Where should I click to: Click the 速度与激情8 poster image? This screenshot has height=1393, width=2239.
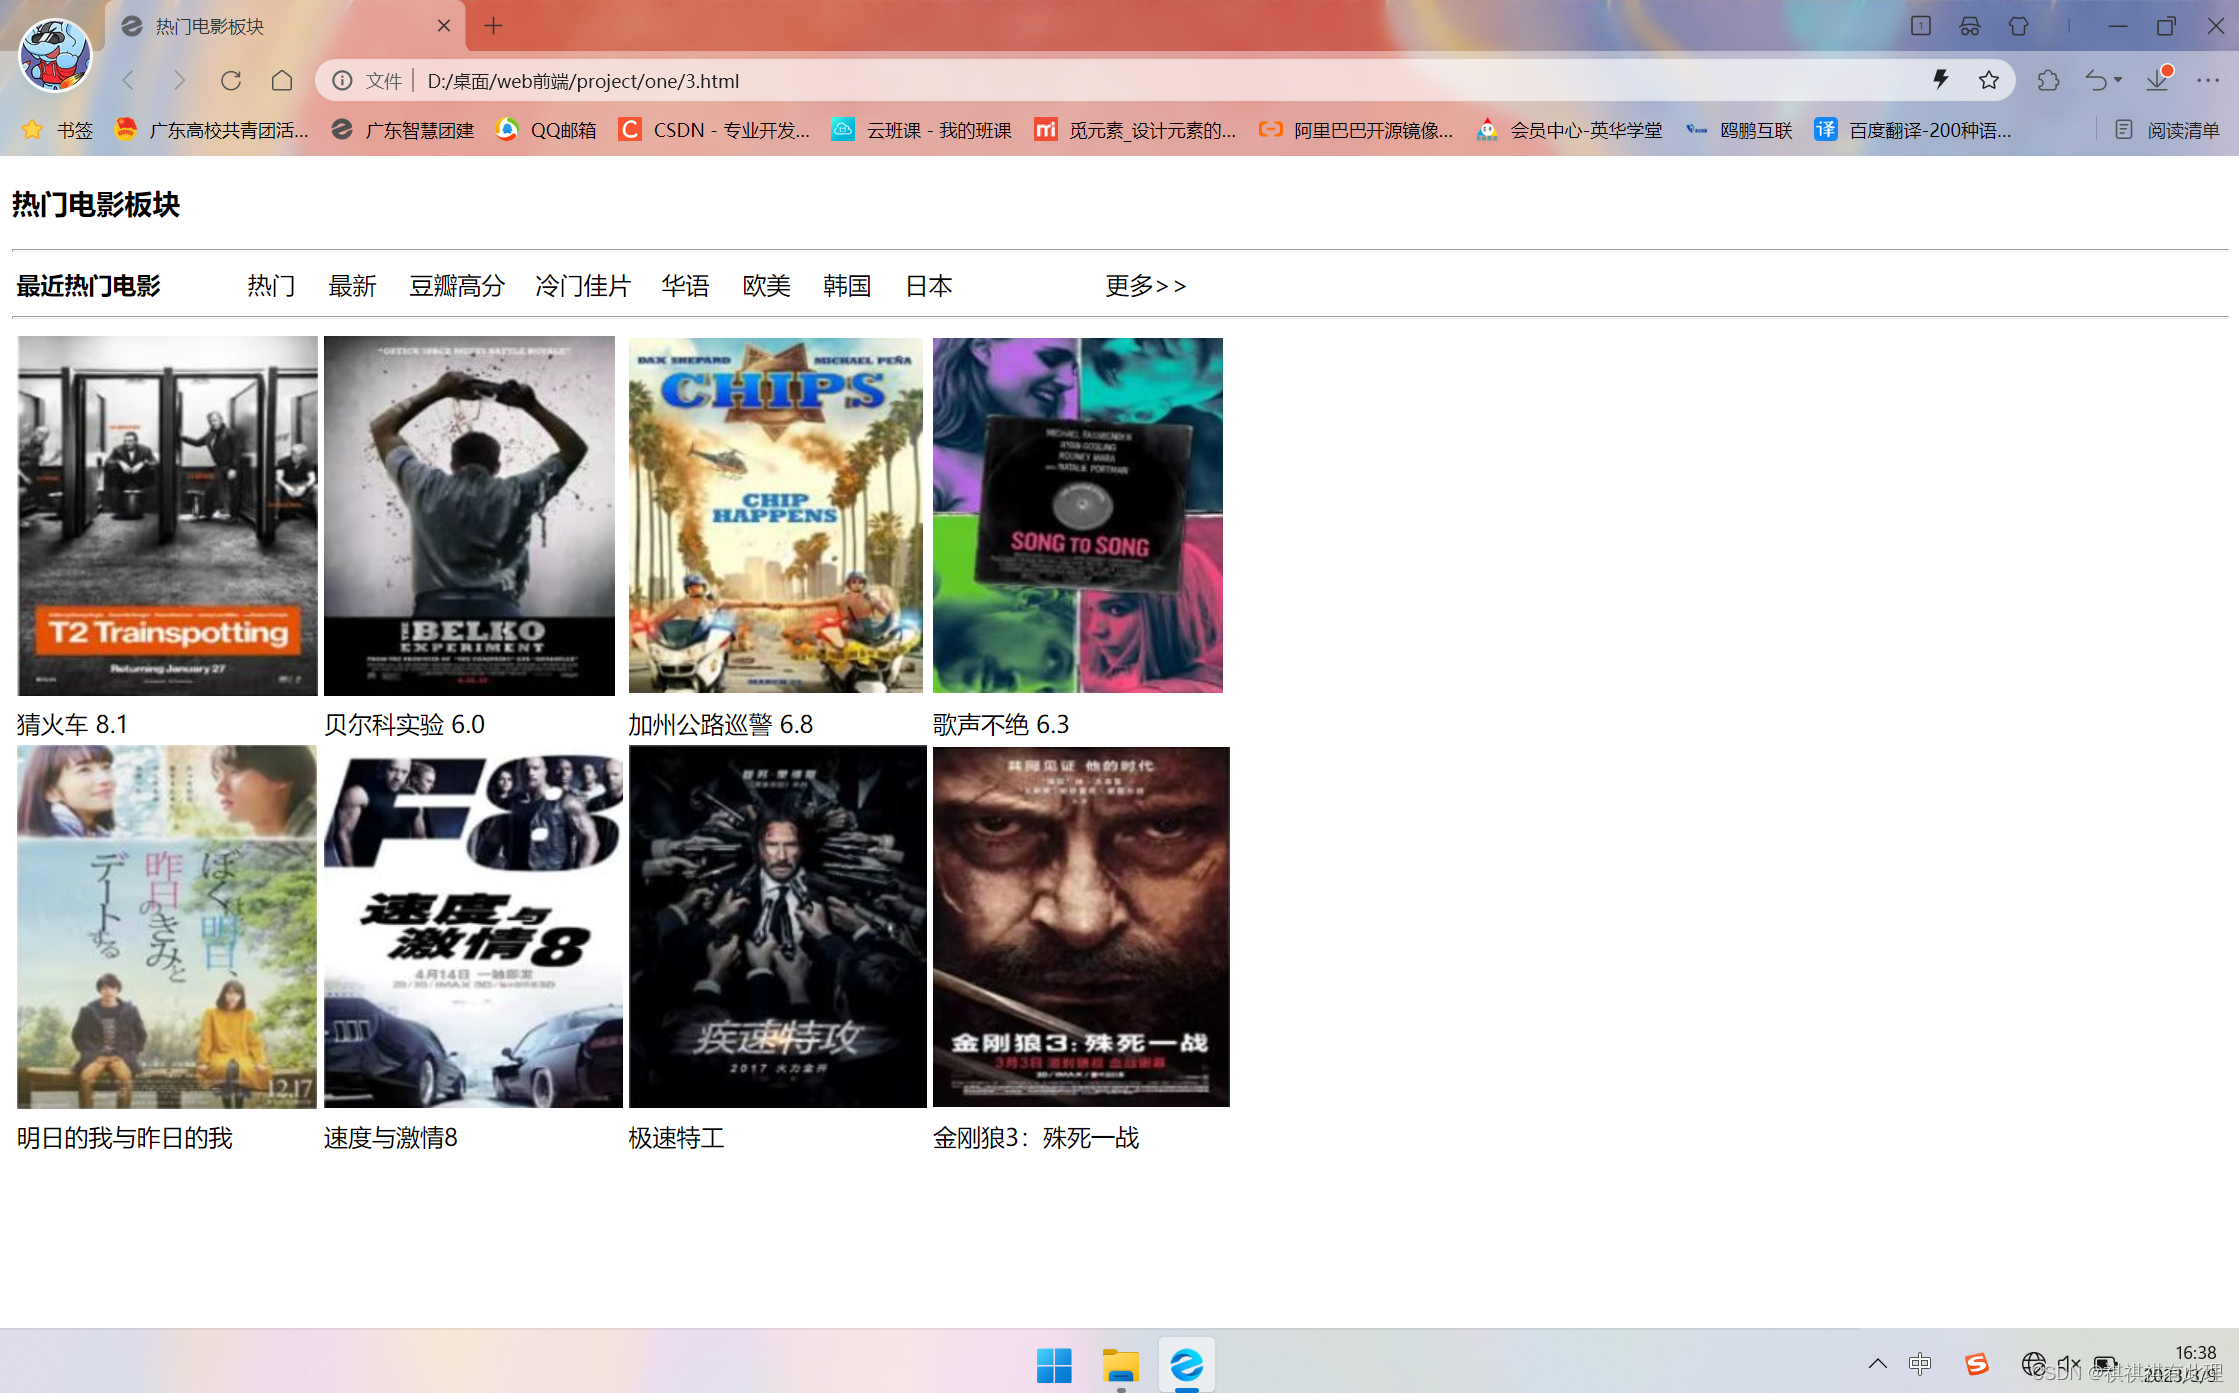(473, 927)
